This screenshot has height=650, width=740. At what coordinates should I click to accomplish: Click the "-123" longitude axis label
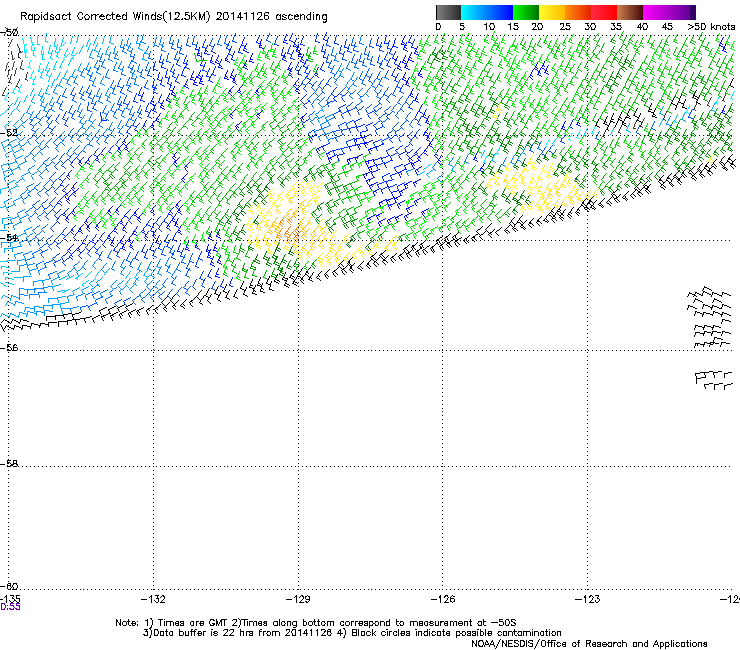(x=588, y=599)
